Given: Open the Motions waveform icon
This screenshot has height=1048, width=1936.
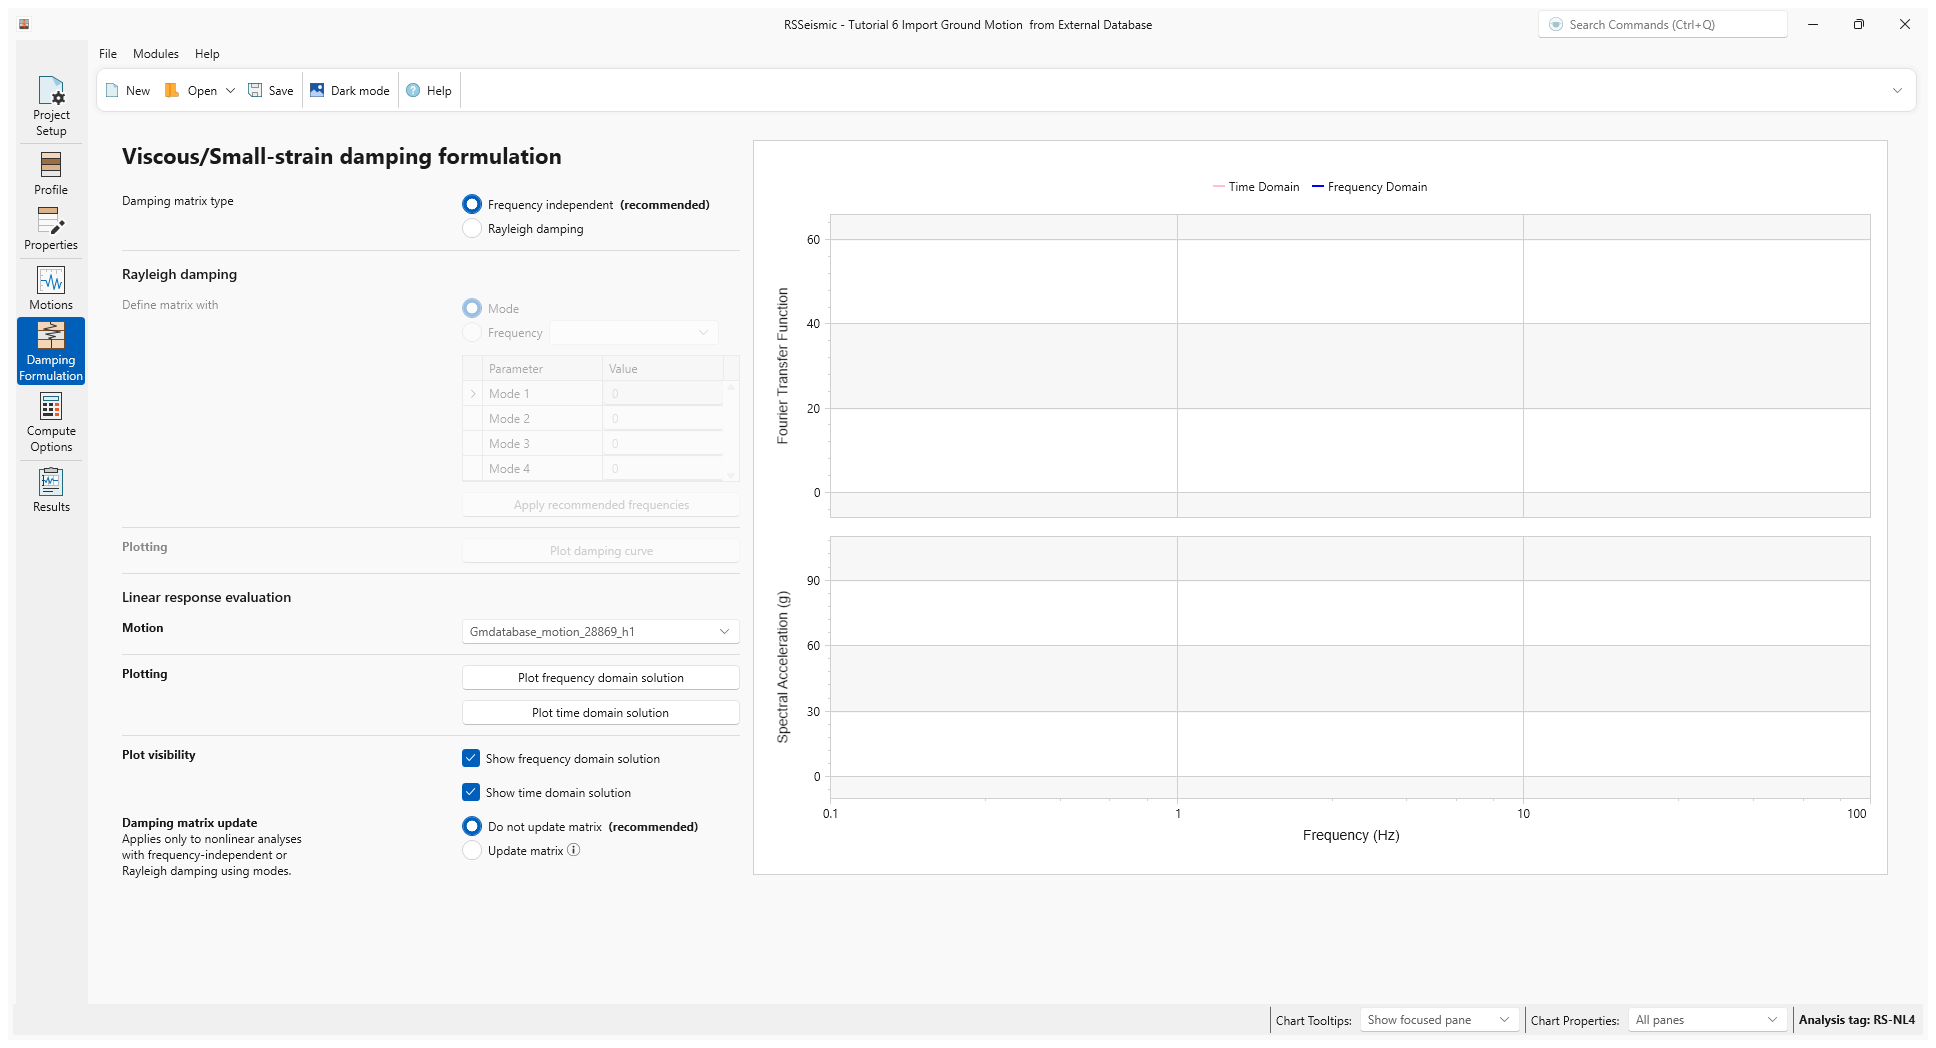Looking at the screenshot, I should pyautogui.click(x=51, y=281).
